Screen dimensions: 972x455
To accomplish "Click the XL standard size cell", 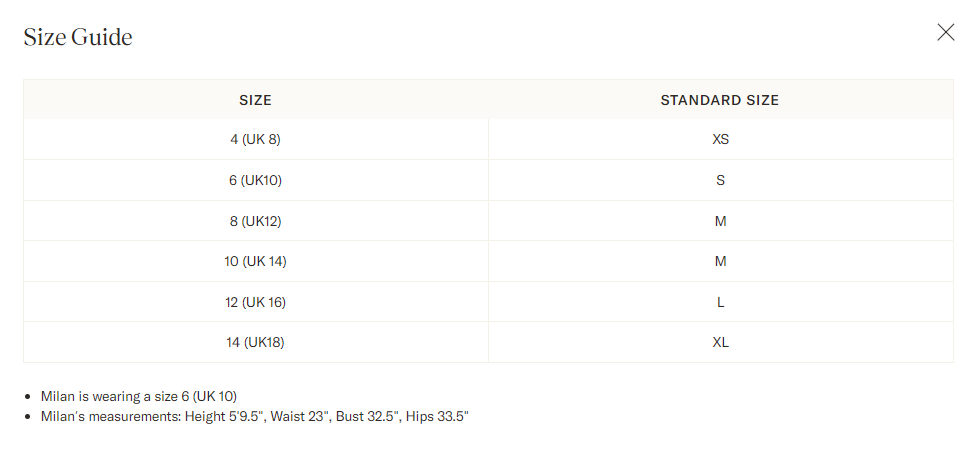I will [720, 342].
